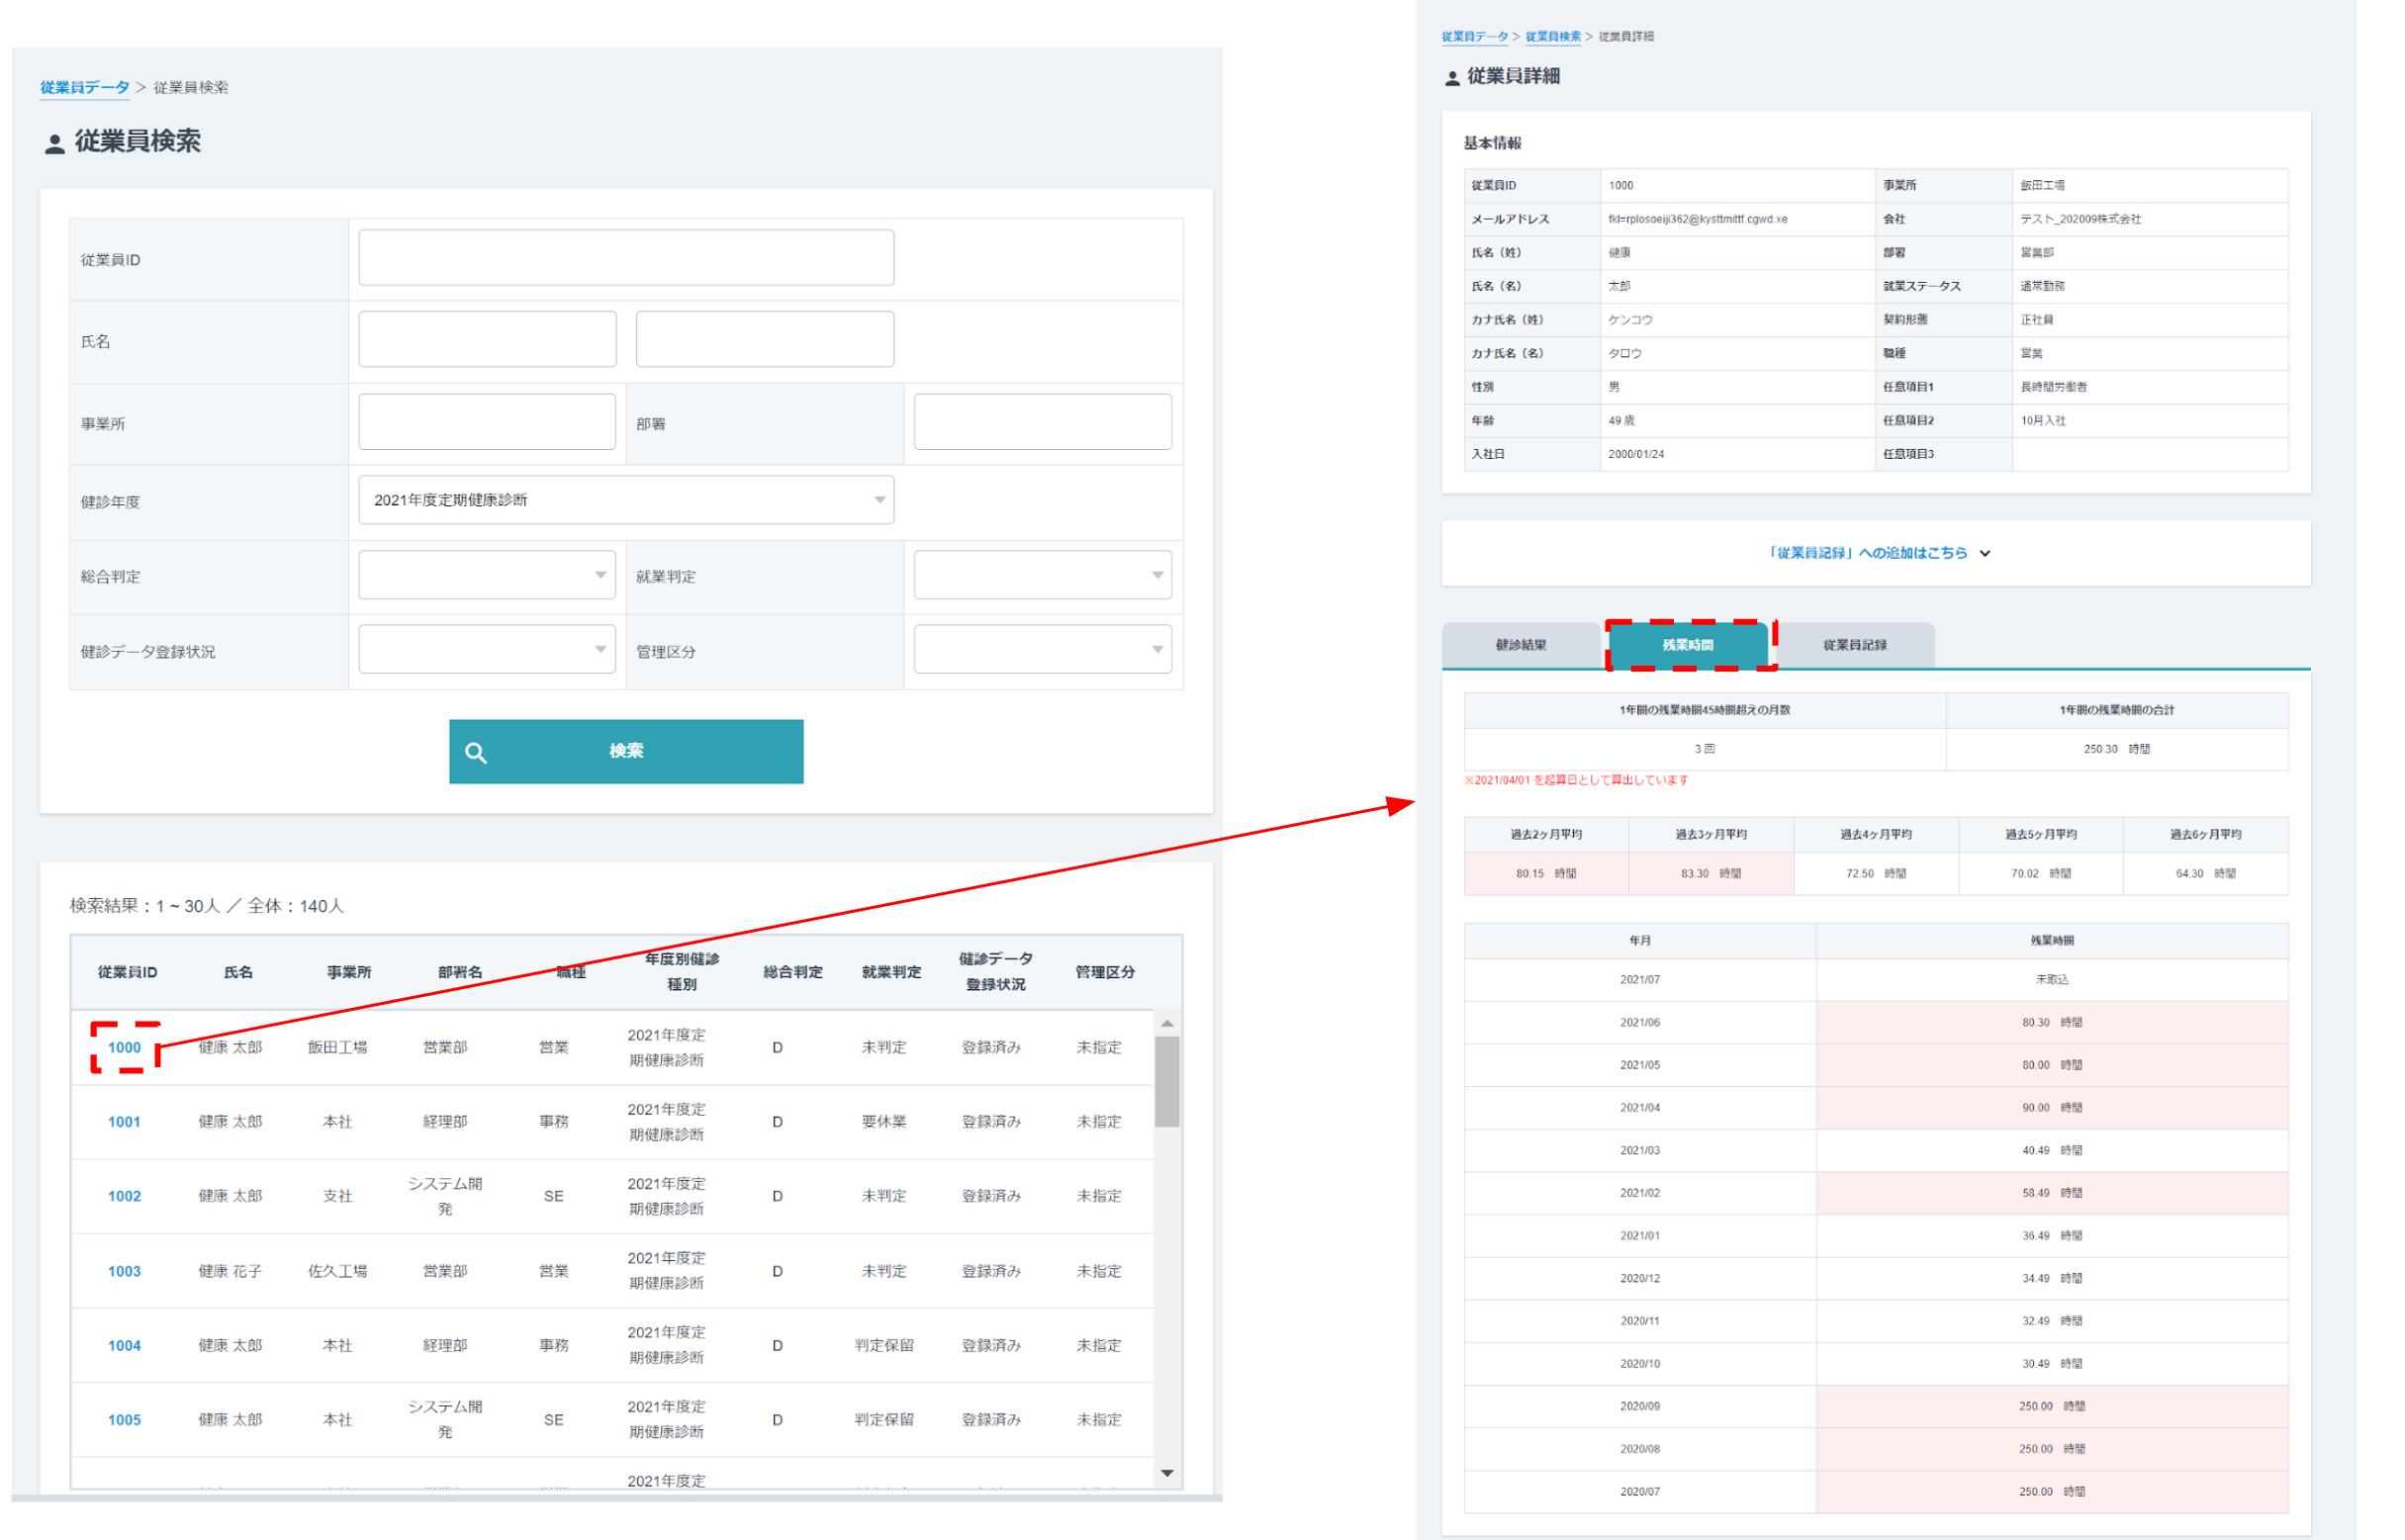The height and width of the screenshot is (1540, 2405).
Task: Click 従業員検索 breadcrumb in detail page
Action: (x=1552, y=37)
